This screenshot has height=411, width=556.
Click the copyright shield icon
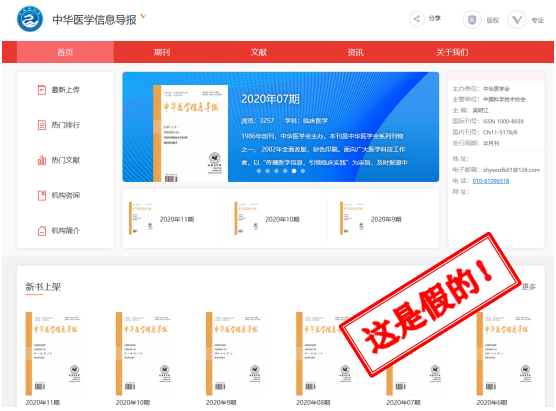coord(472,20)
